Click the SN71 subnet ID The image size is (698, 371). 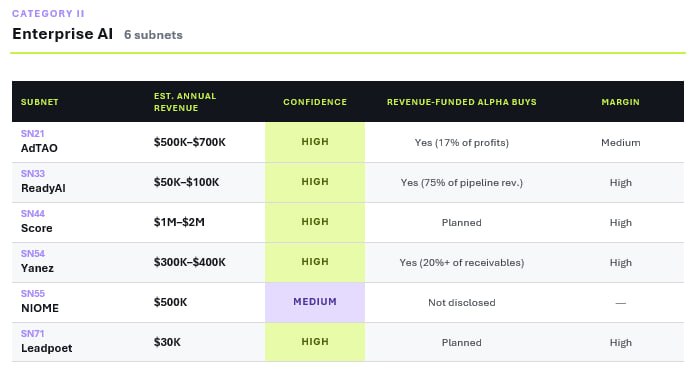[x=32, y=334]
